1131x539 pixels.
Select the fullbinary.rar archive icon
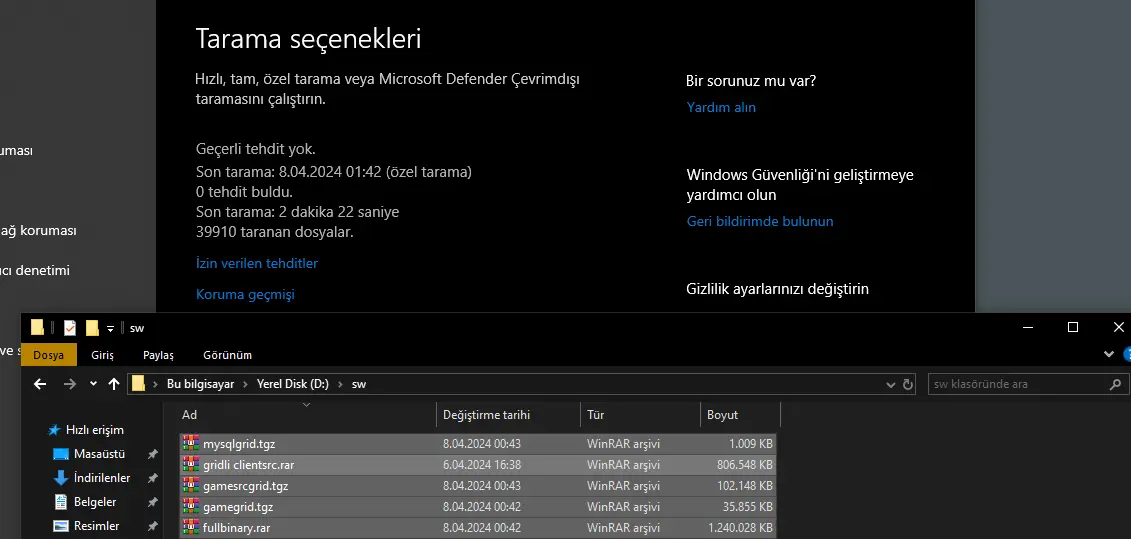click(x=190, y=526)
